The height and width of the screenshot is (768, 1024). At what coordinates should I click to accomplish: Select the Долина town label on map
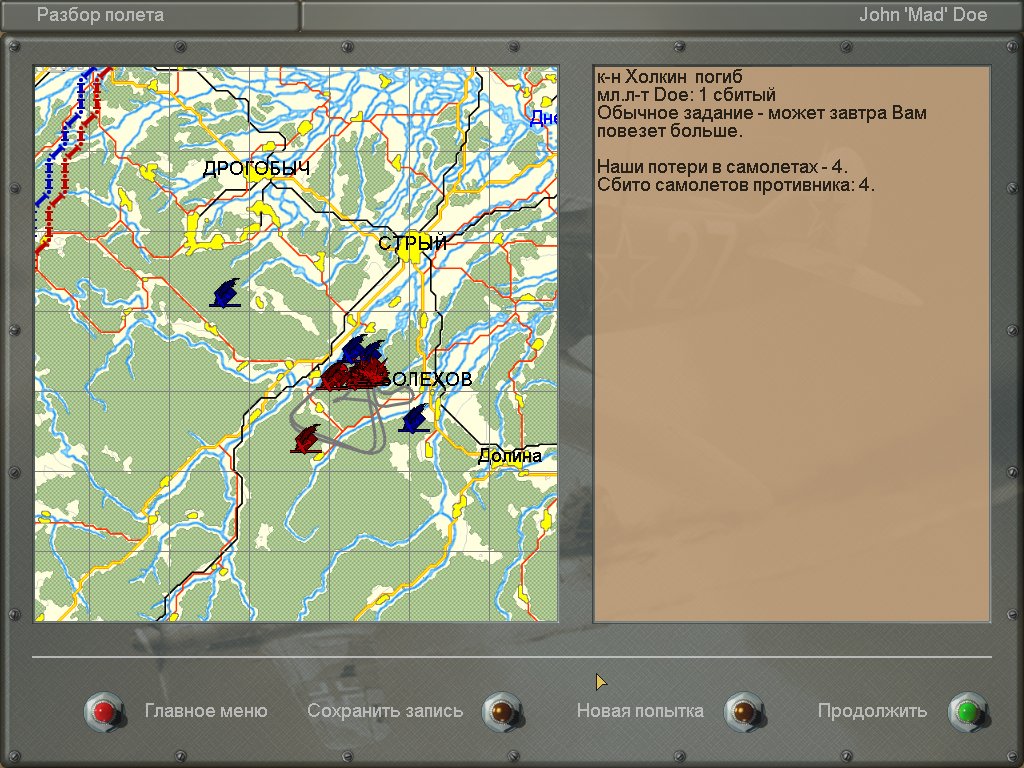click(x=510, y=456)
